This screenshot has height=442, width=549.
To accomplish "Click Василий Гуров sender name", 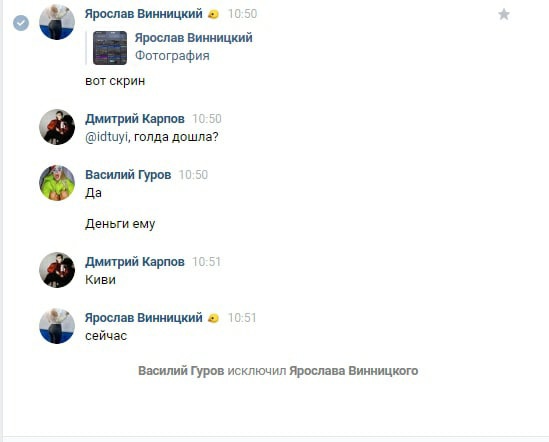I will [x=128, y=175].
